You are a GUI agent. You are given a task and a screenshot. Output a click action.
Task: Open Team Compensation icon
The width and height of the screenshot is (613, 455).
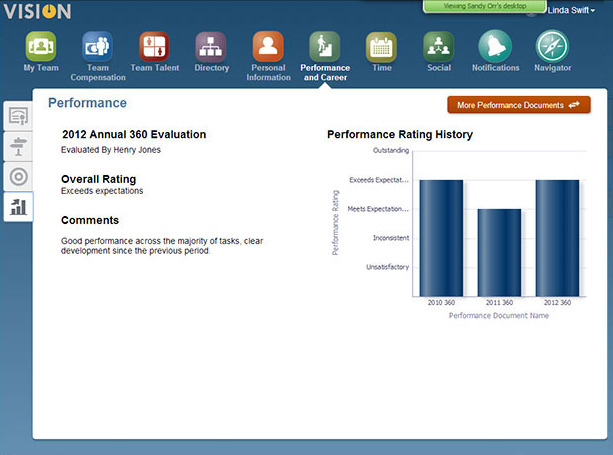click(x=97, y=46)
